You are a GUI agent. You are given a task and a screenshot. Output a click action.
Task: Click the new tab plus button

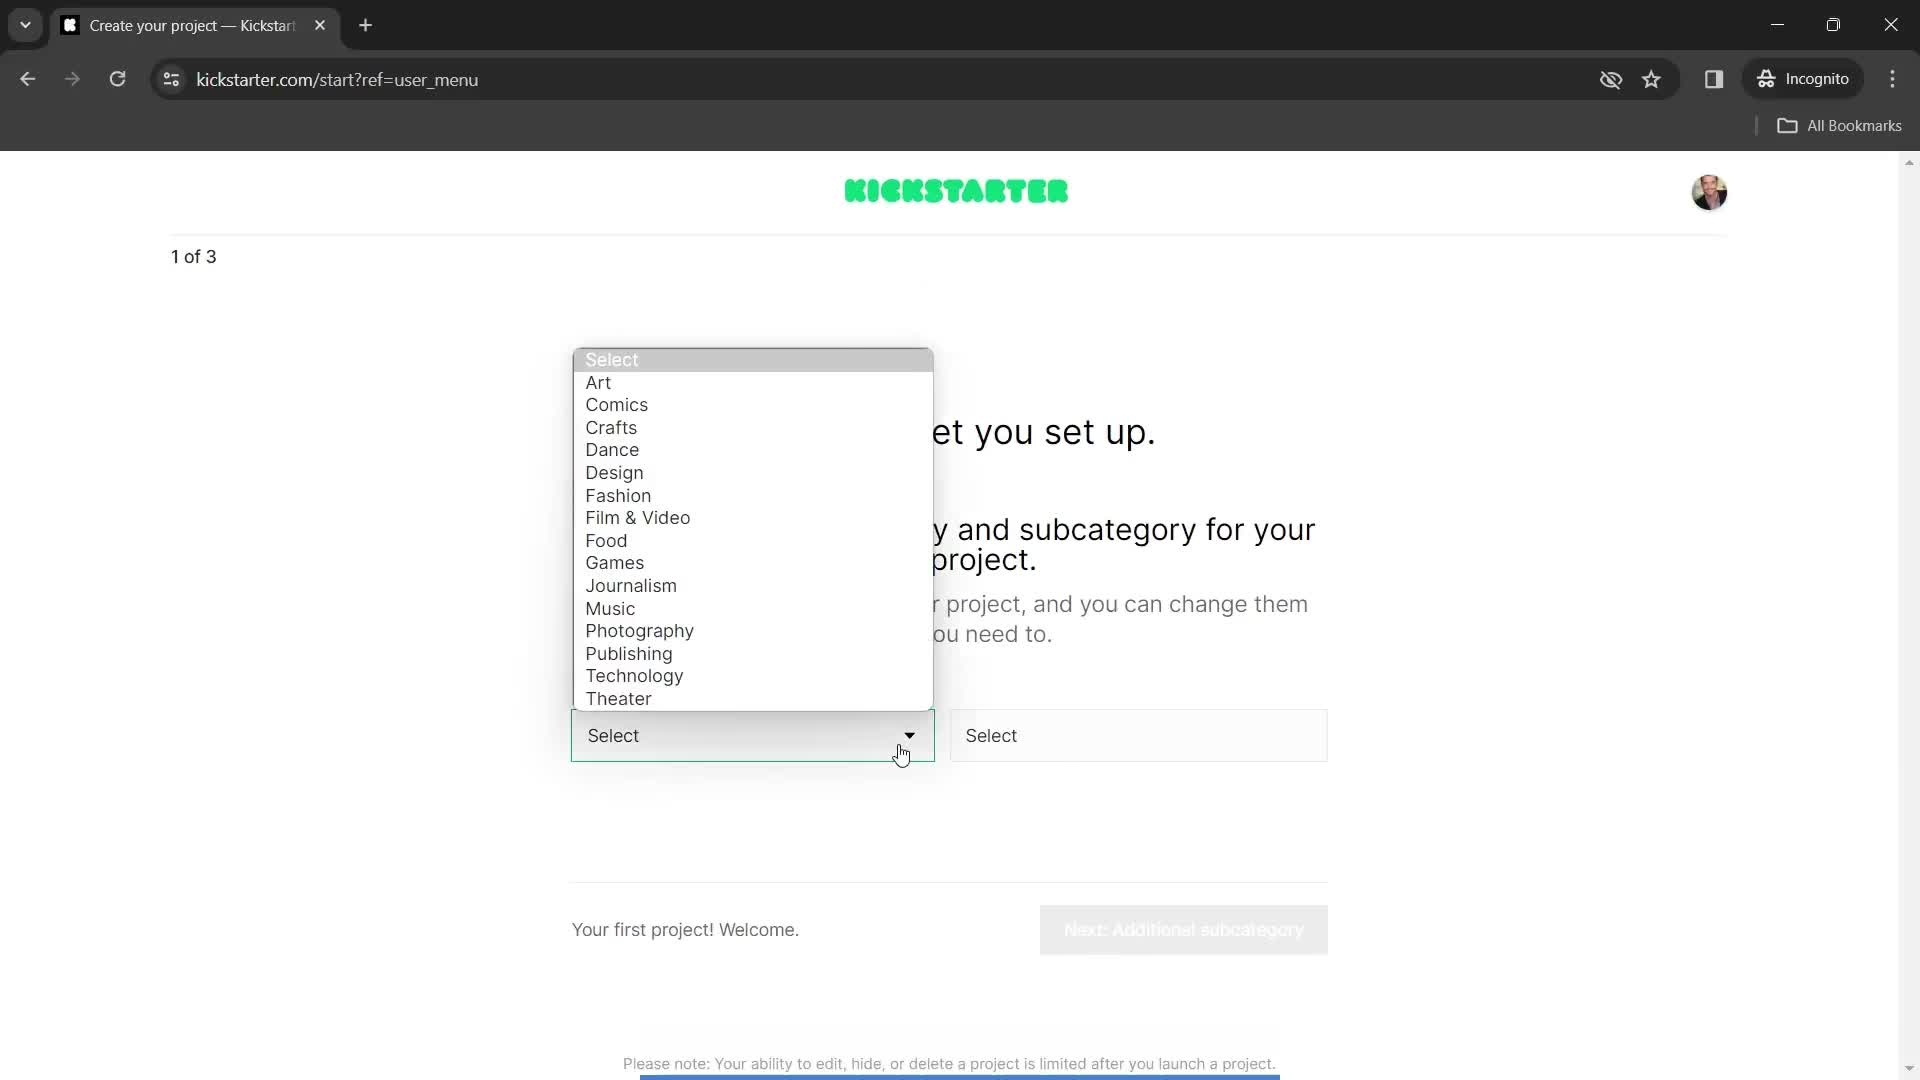[367, 25]
